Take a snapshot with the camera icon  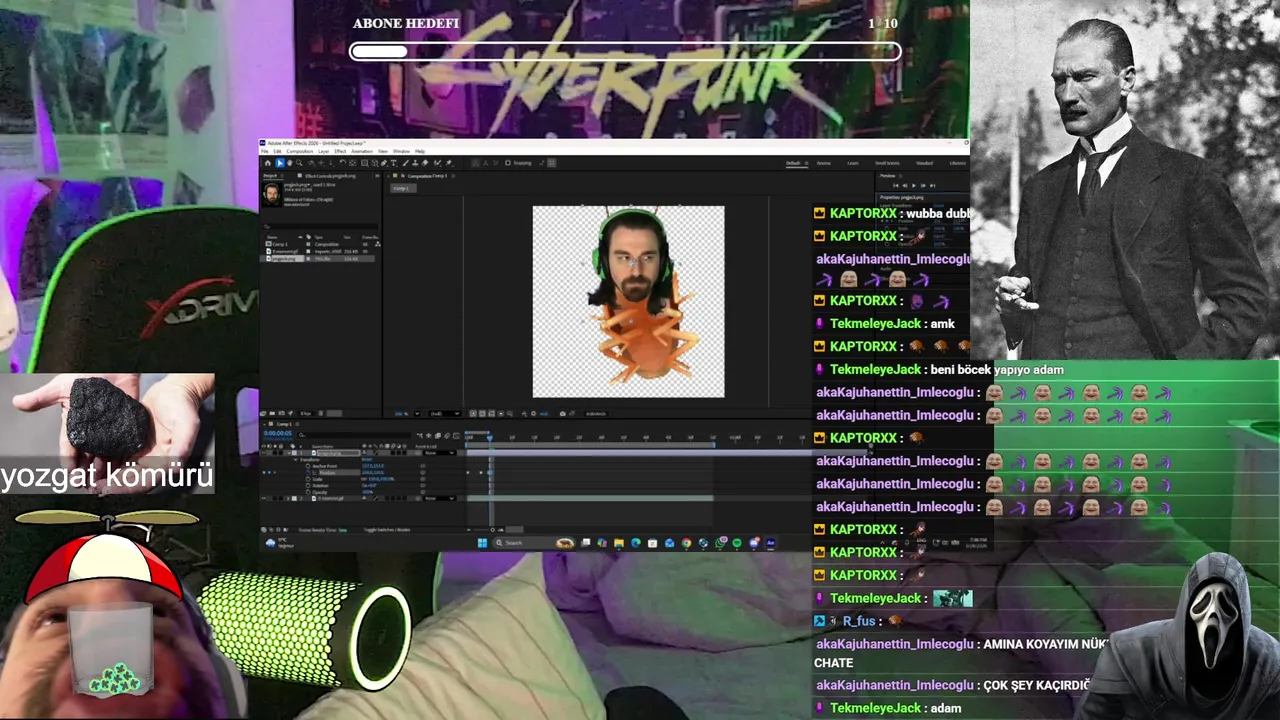click(562, 414)
